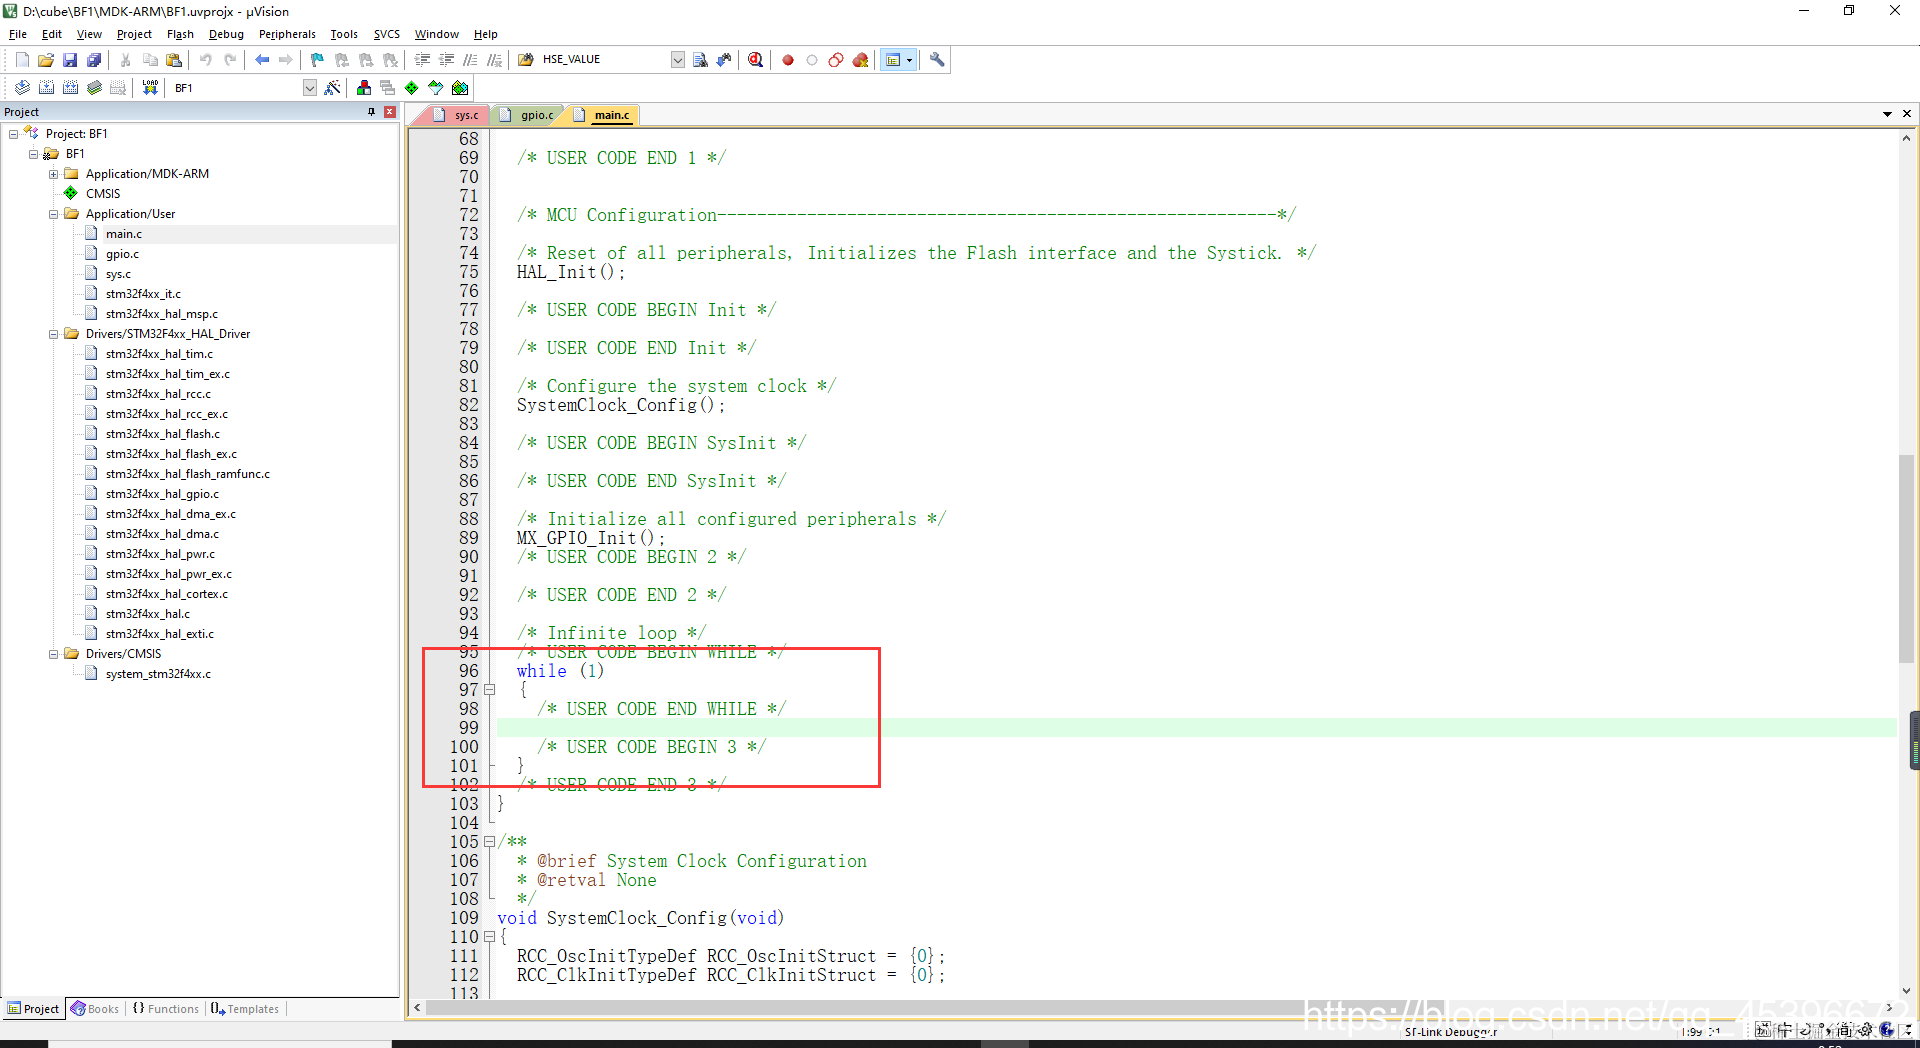Save all files icon
Image resolution: width=1920 pixels, height=1048 pixels.
pyautogui.click(x=94, y=60)
